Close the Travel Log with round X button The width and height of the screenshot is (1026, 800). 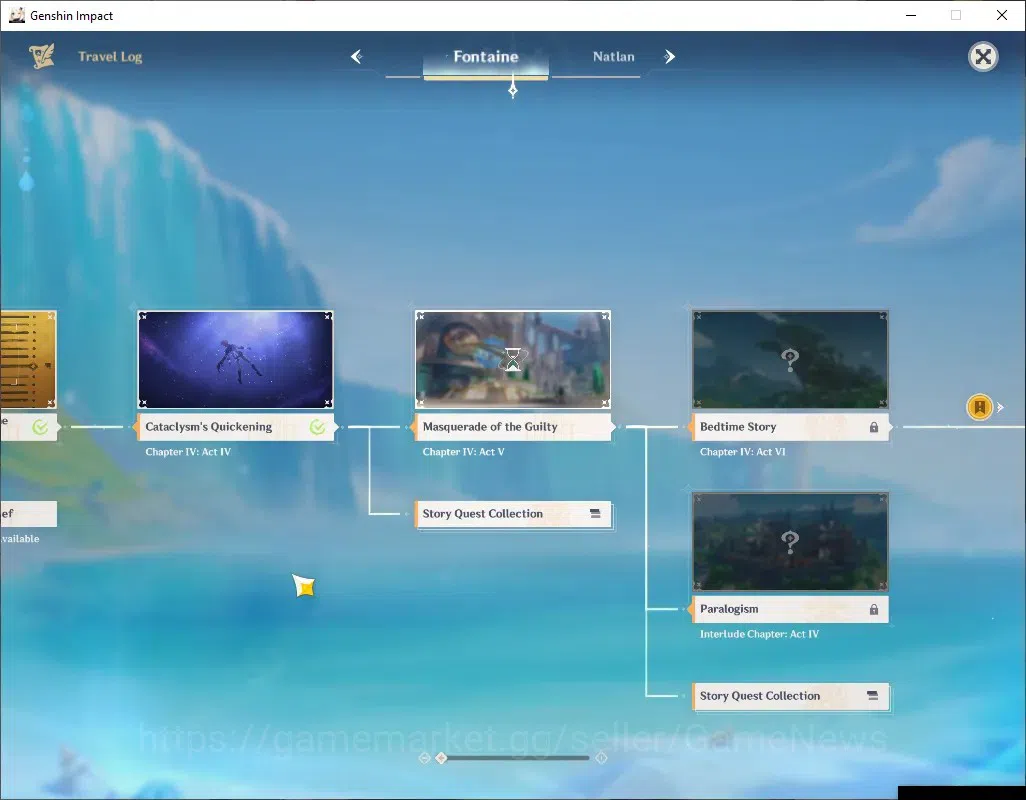(x=983, y=57)
